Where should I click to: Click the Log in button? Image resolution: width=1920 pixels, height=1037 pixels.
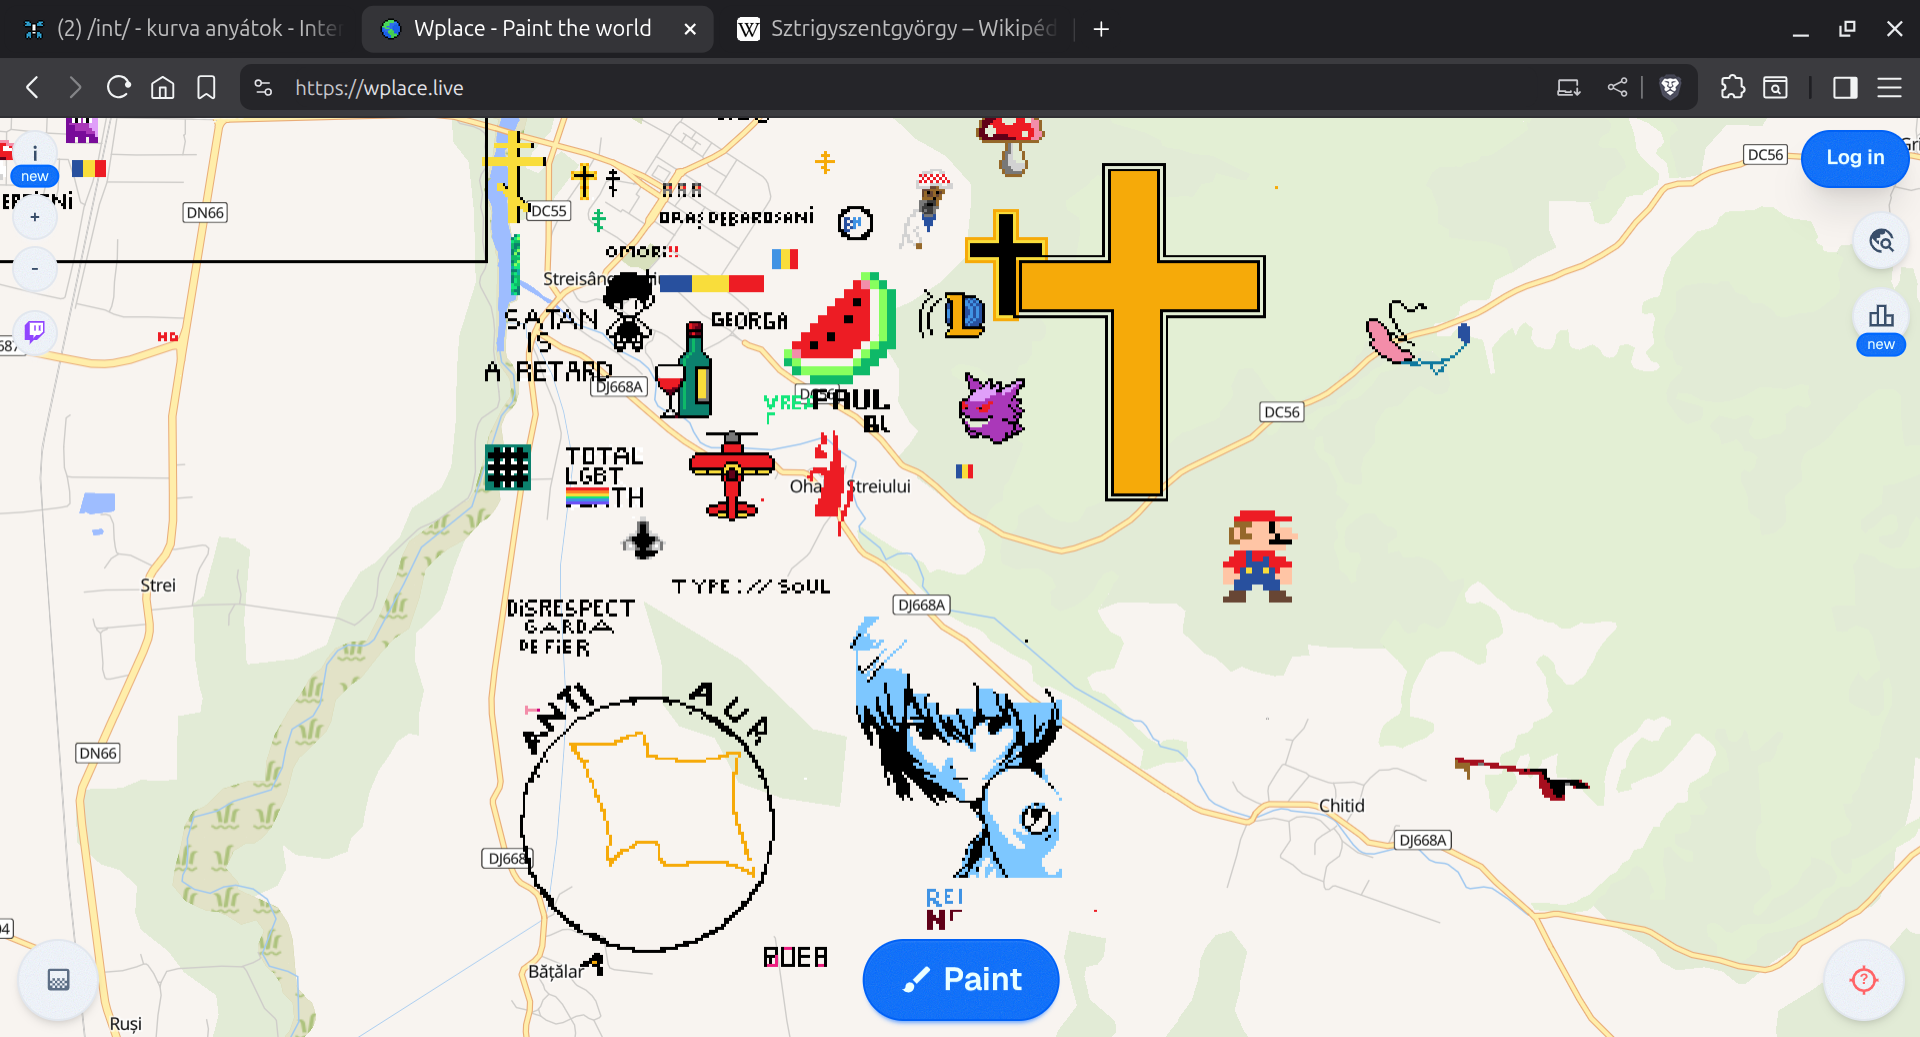[1855, 158]
